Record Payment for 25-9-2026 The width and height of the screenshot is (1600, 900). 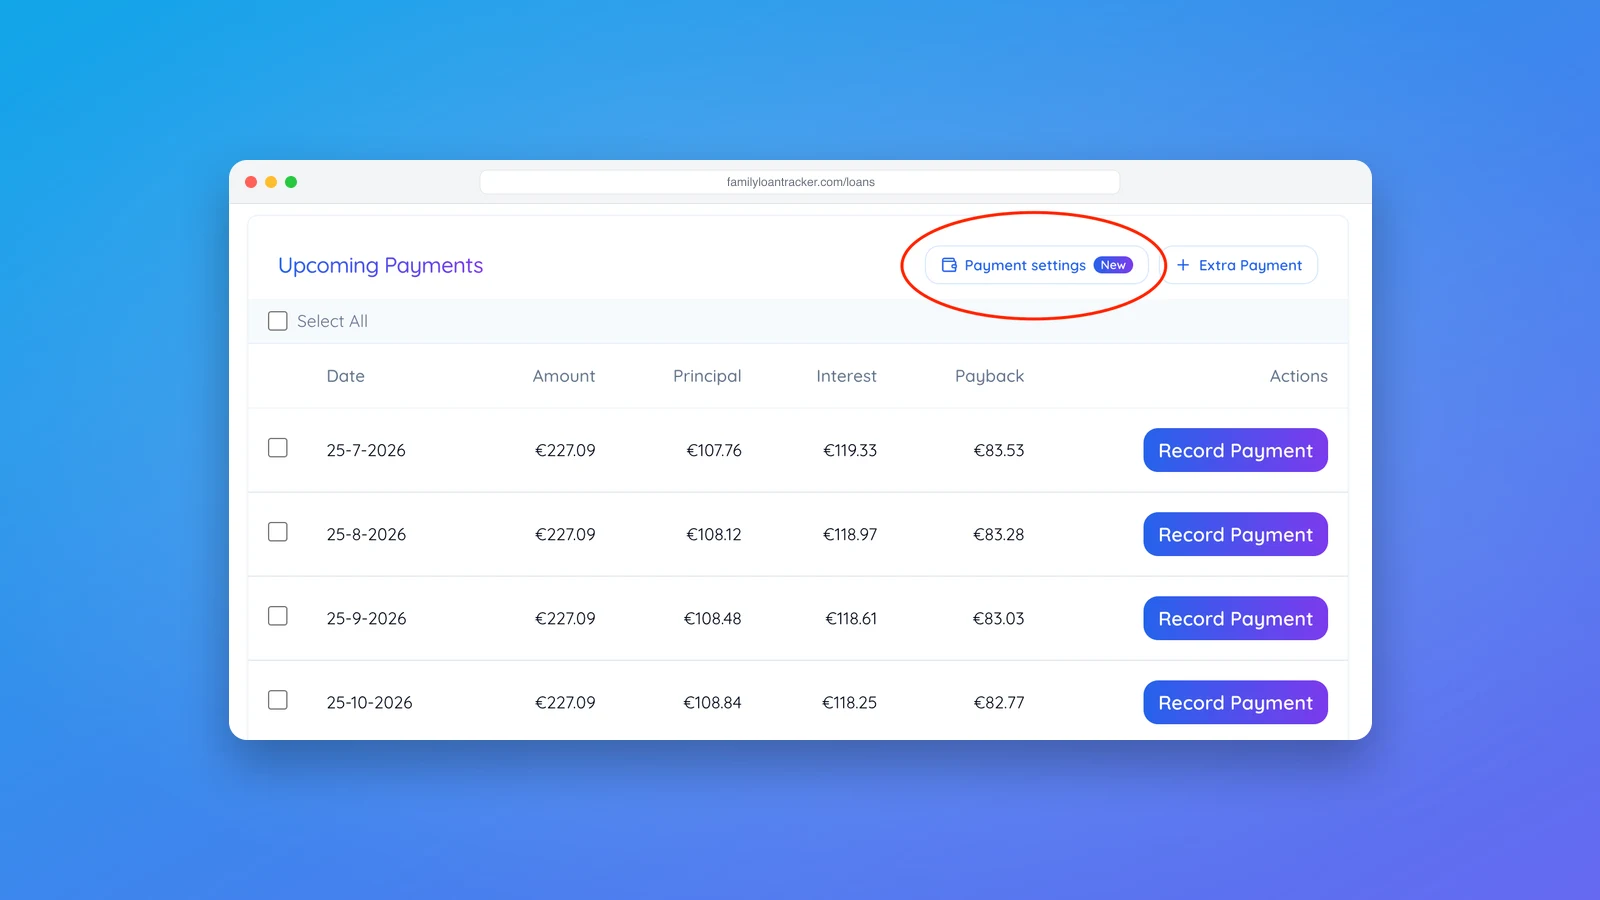(1235, 618)
